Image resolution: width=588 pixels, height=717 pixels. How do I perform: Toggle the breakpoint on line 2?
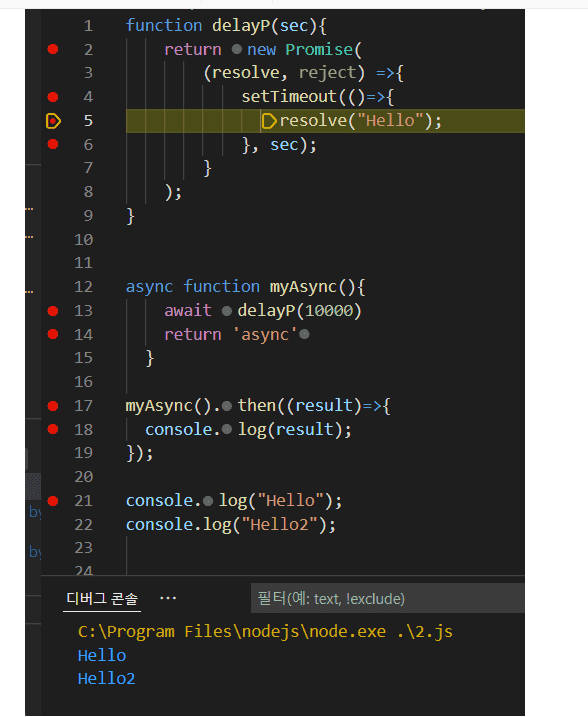tap(53, 49)
